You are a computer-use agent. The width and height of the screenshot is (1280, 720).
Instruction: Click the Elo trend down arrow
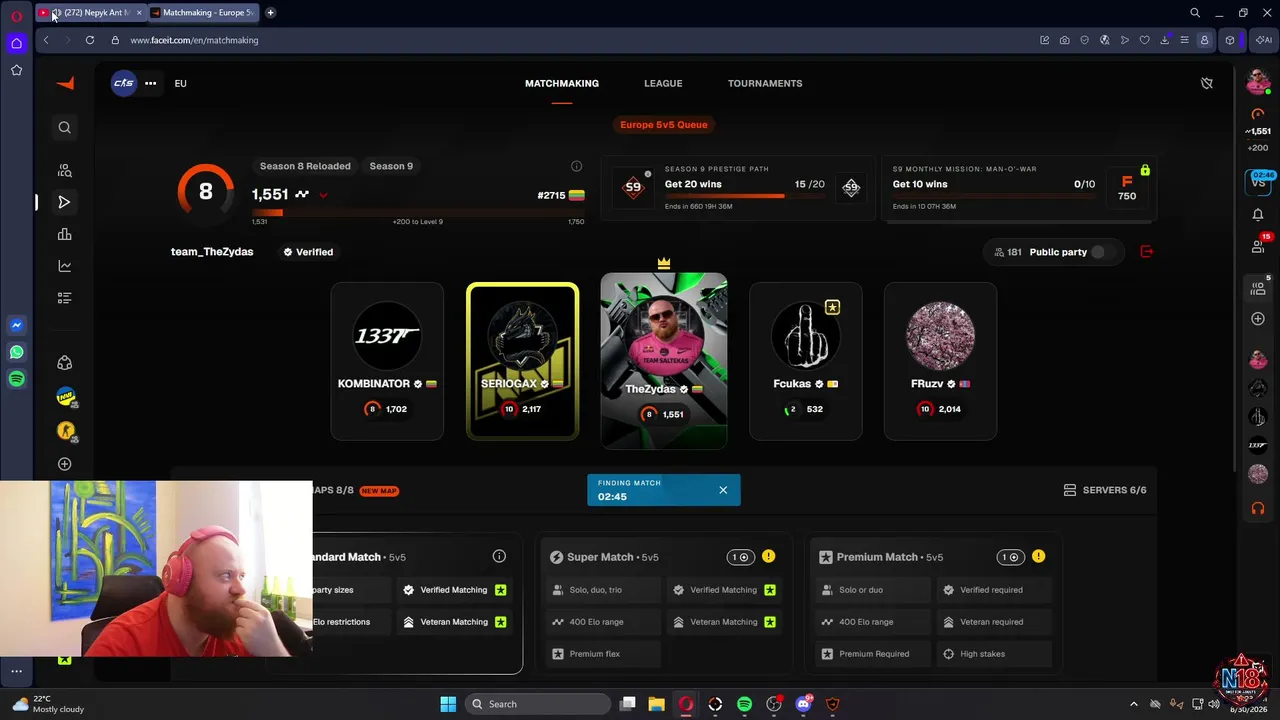323,195
